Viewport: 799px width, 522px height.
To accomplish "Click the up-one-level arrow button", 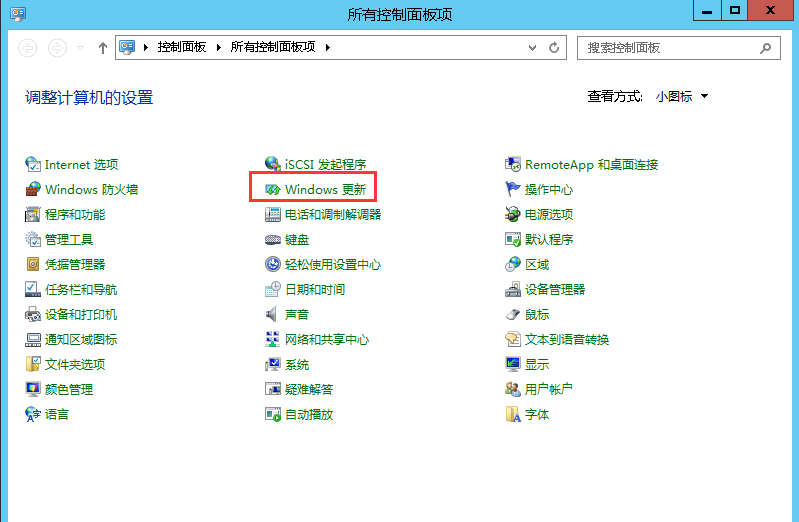I will pos(103,48).
